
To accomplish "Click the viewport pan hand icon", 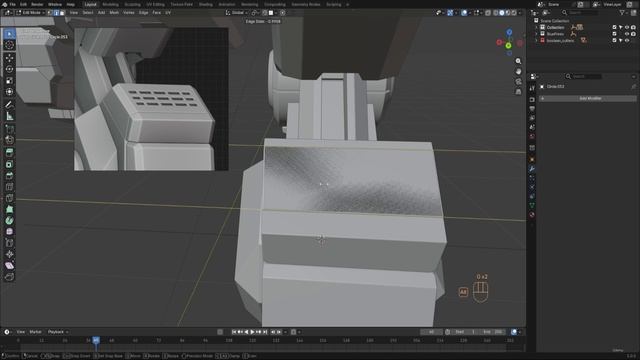I will tap(518, 71).
